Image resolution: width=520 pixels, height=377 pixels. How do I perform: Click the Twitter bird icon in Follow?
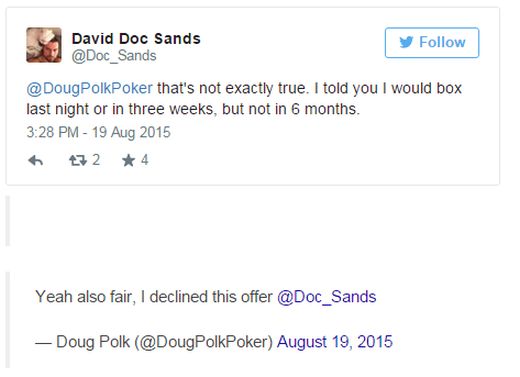(406, 42)
